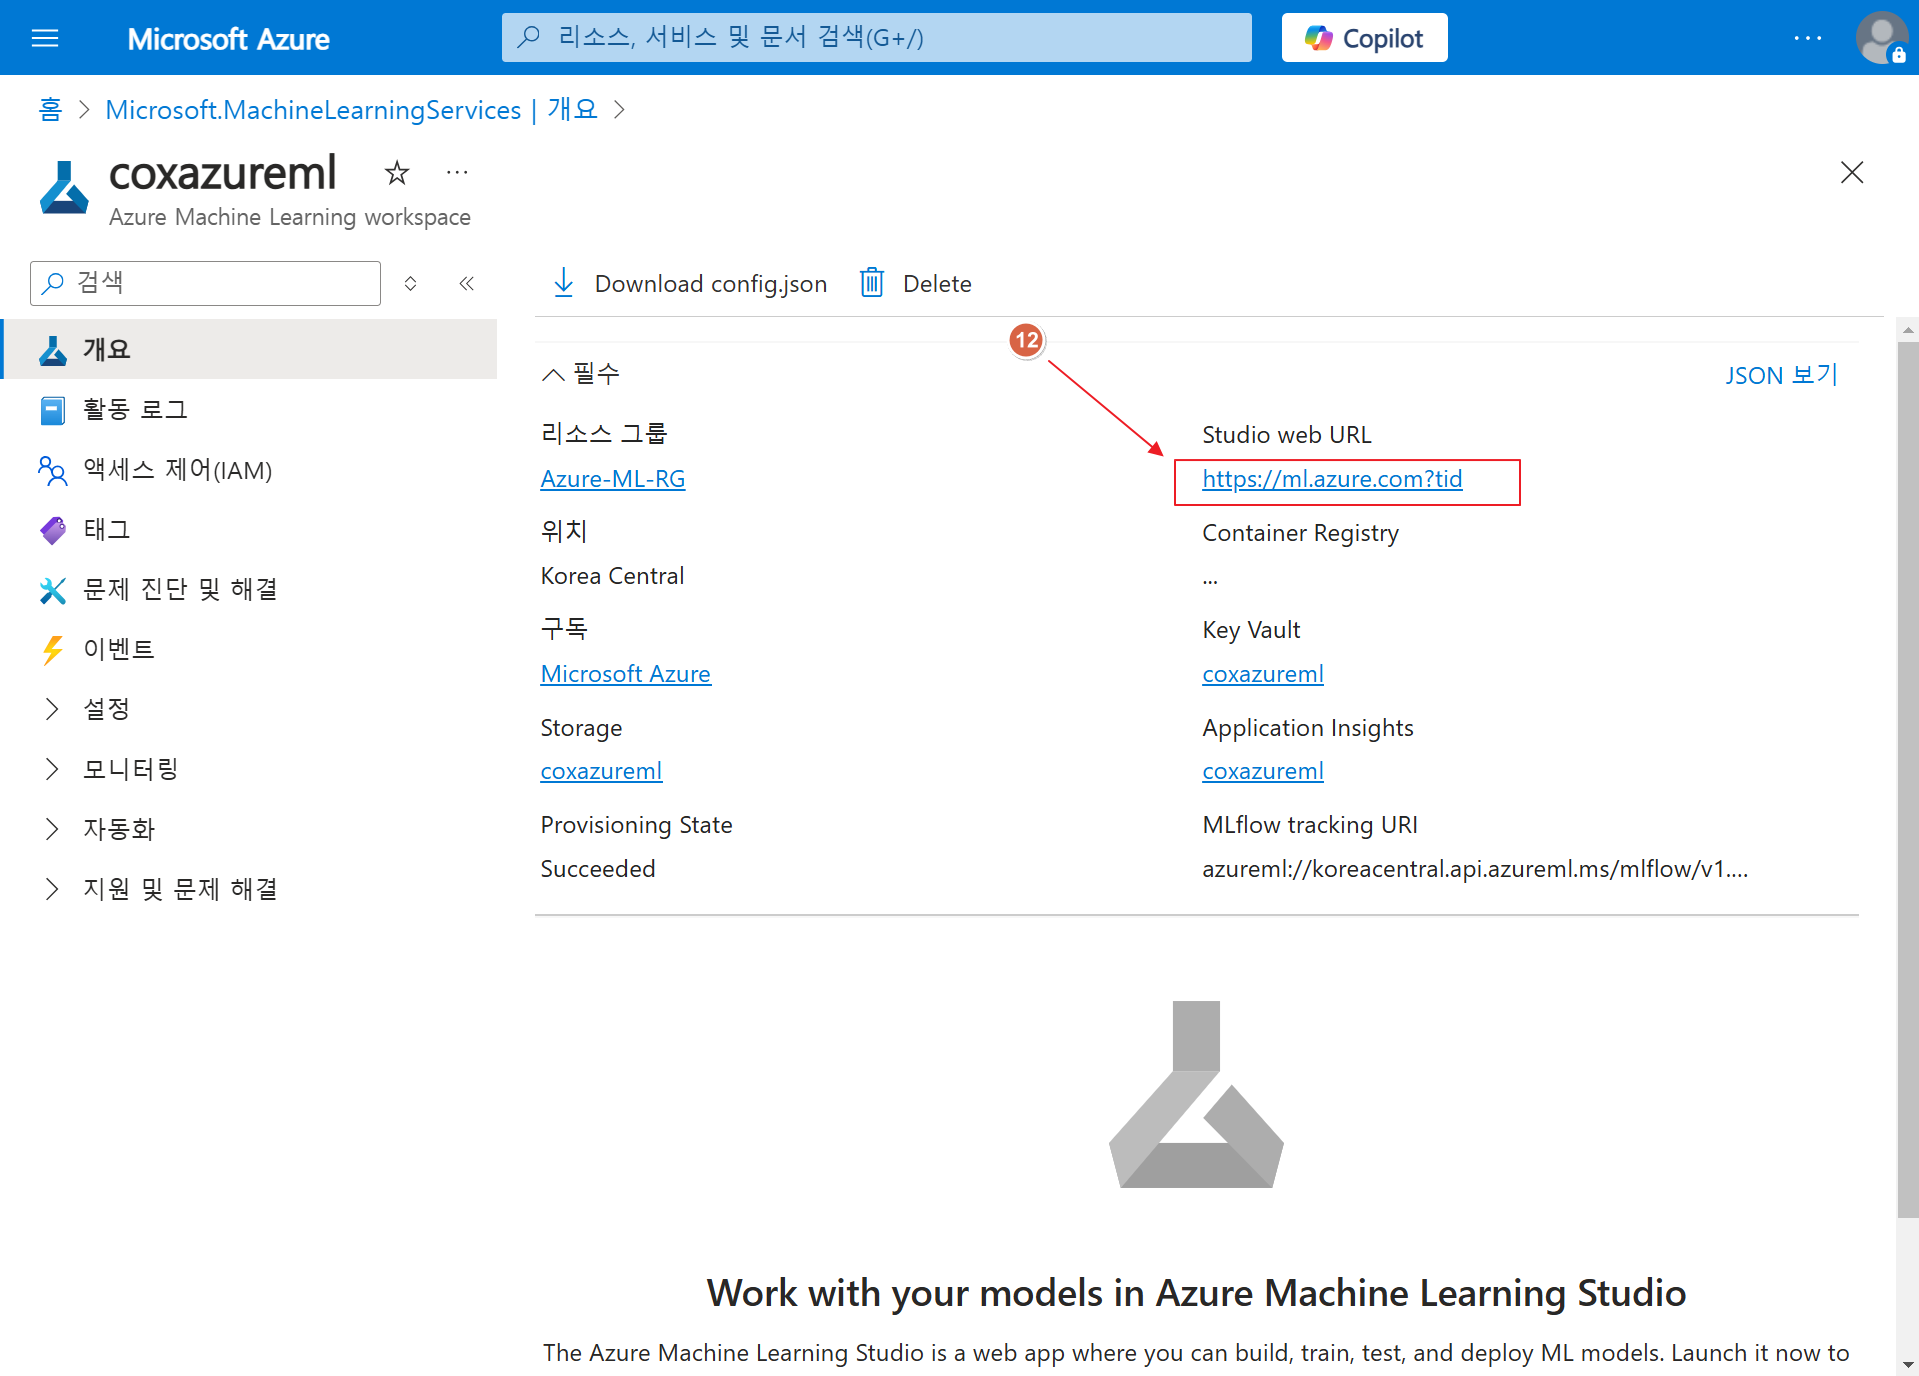1919x1376 pixels.
Task: Click the Download config.json button
Action: click(x=690, y=284)
